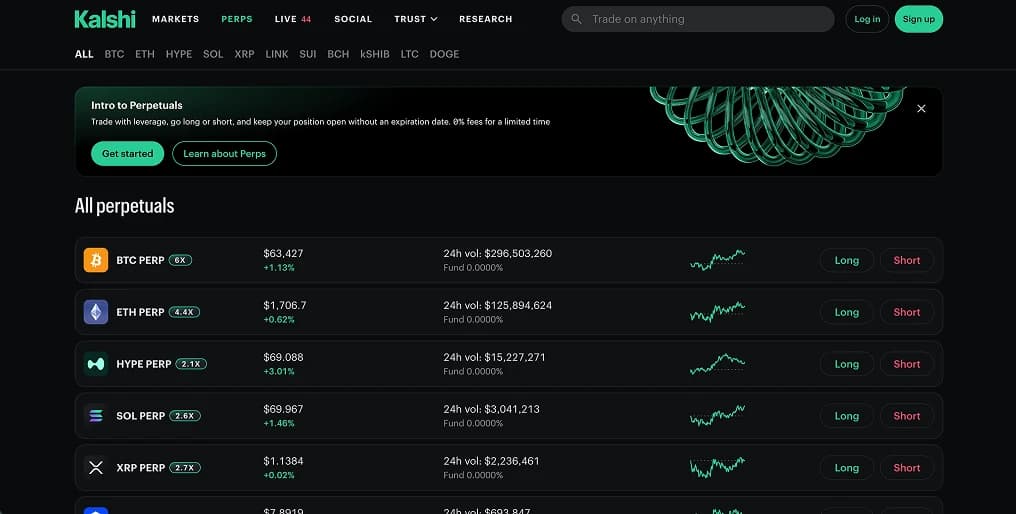Image resolution: width=1016 pixels, height=514 pixels.
Task: Click the Kalshi logo
Action: (x=105, y=19)
